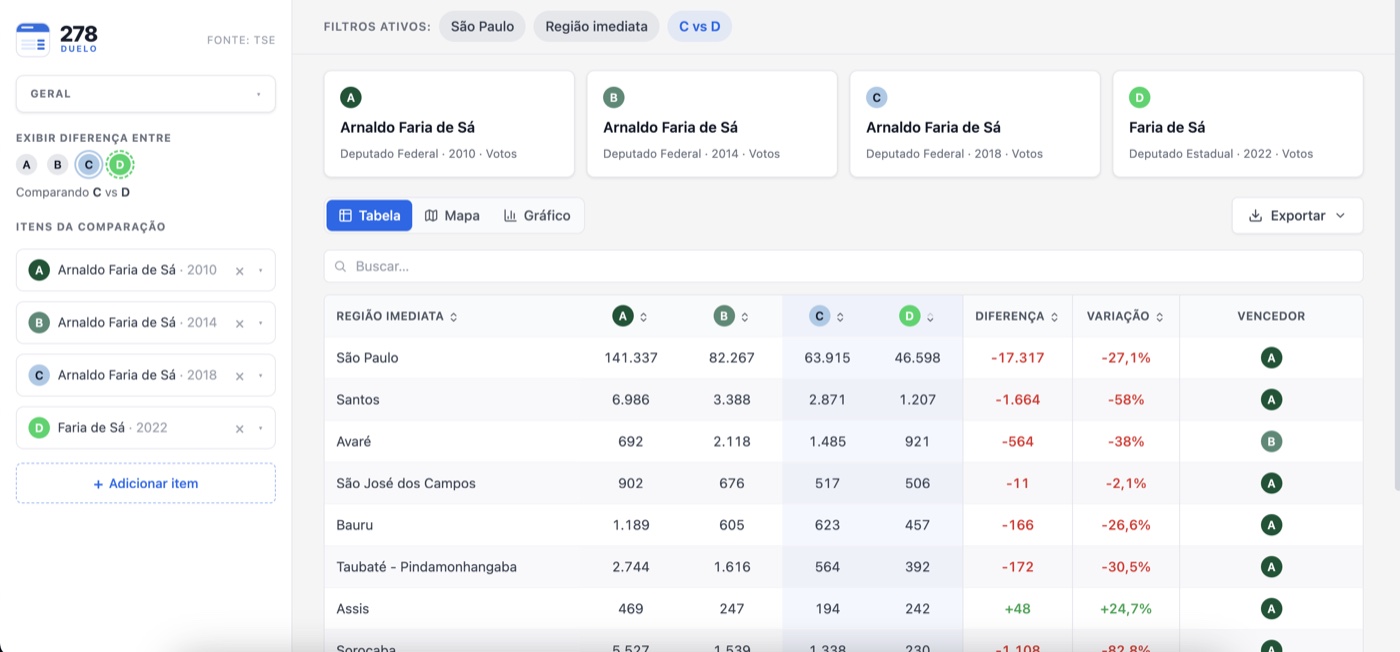Click the Buscar search field
1400x652 pixels.
(843, 267)
